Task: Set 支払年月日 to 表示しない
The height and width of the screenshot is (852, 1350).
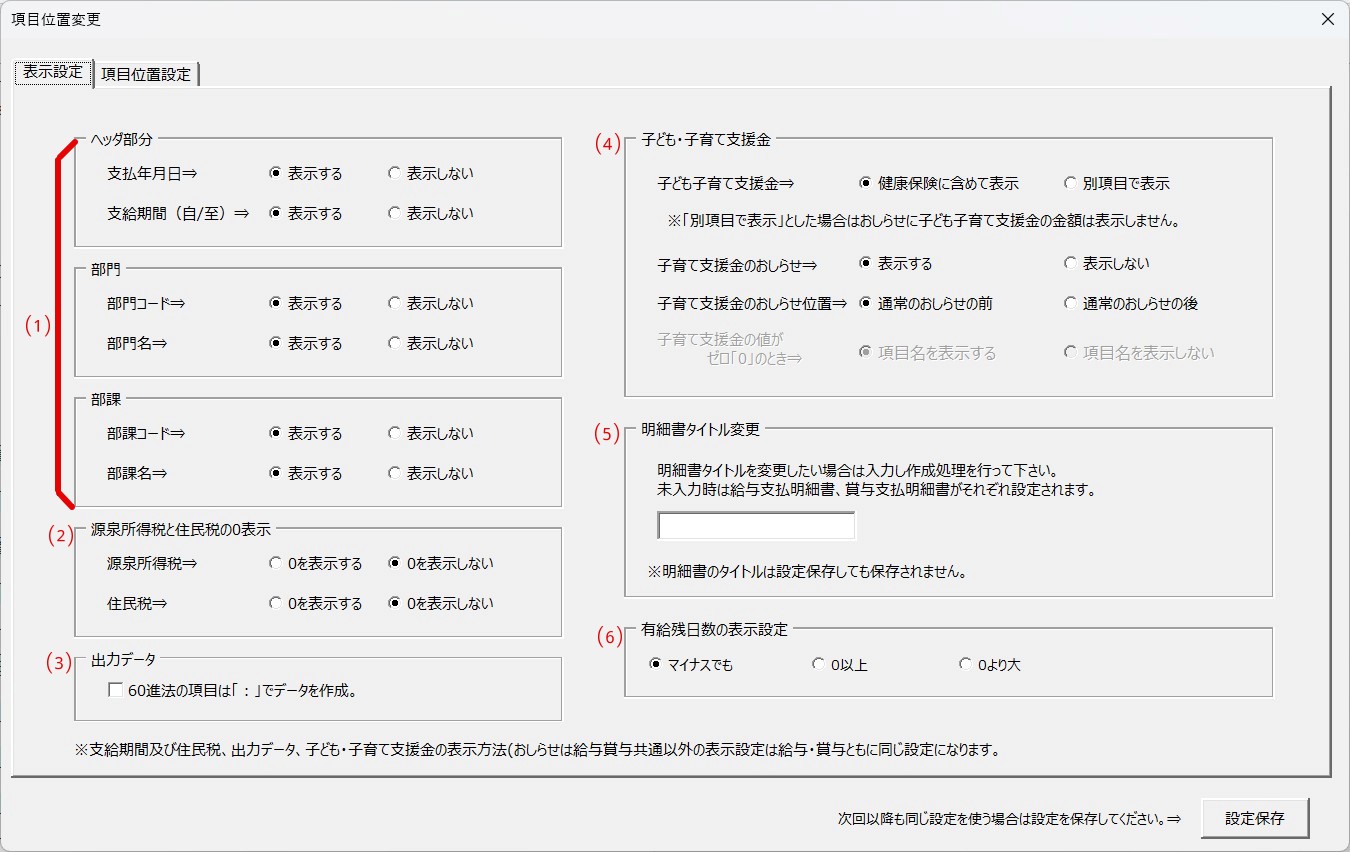Action: coord(431,173)
